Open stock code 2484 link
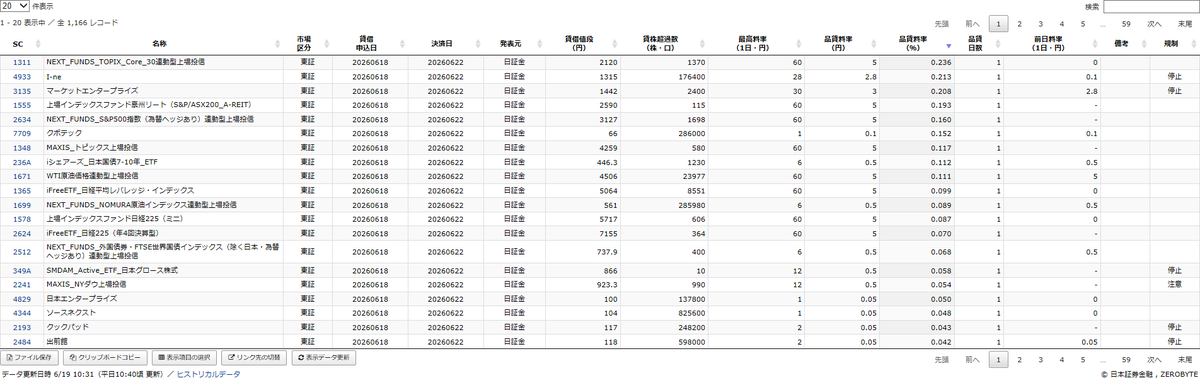 (21, 341)
